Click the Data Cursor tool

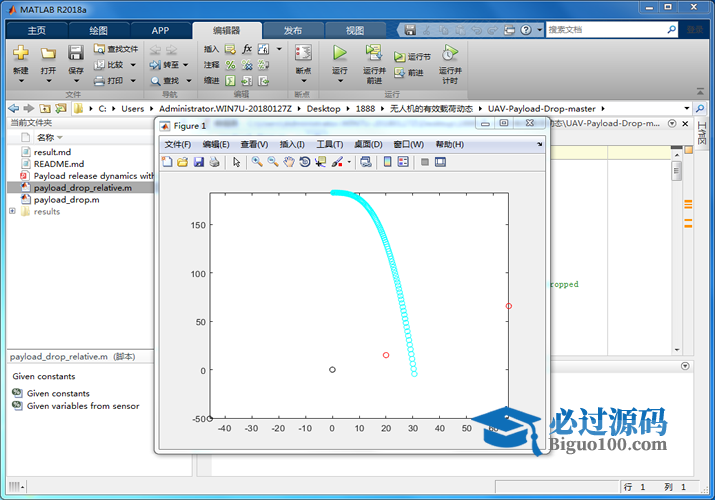(x=320, y=162)
